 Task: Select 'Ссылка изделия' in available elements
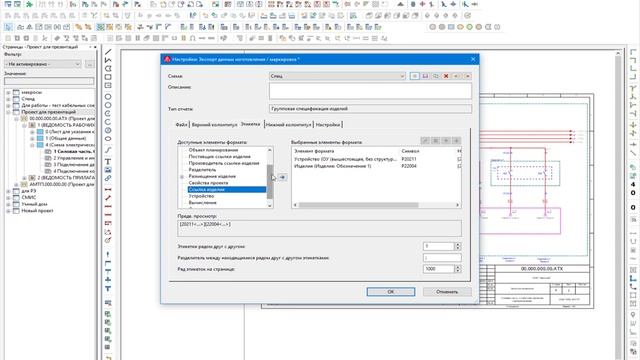coord(227,189)
